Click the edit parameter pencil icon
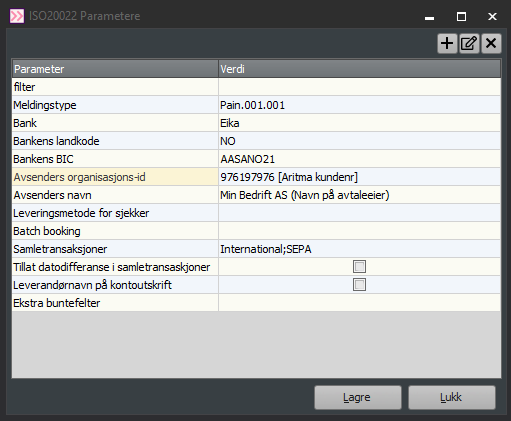 point(469,43)
